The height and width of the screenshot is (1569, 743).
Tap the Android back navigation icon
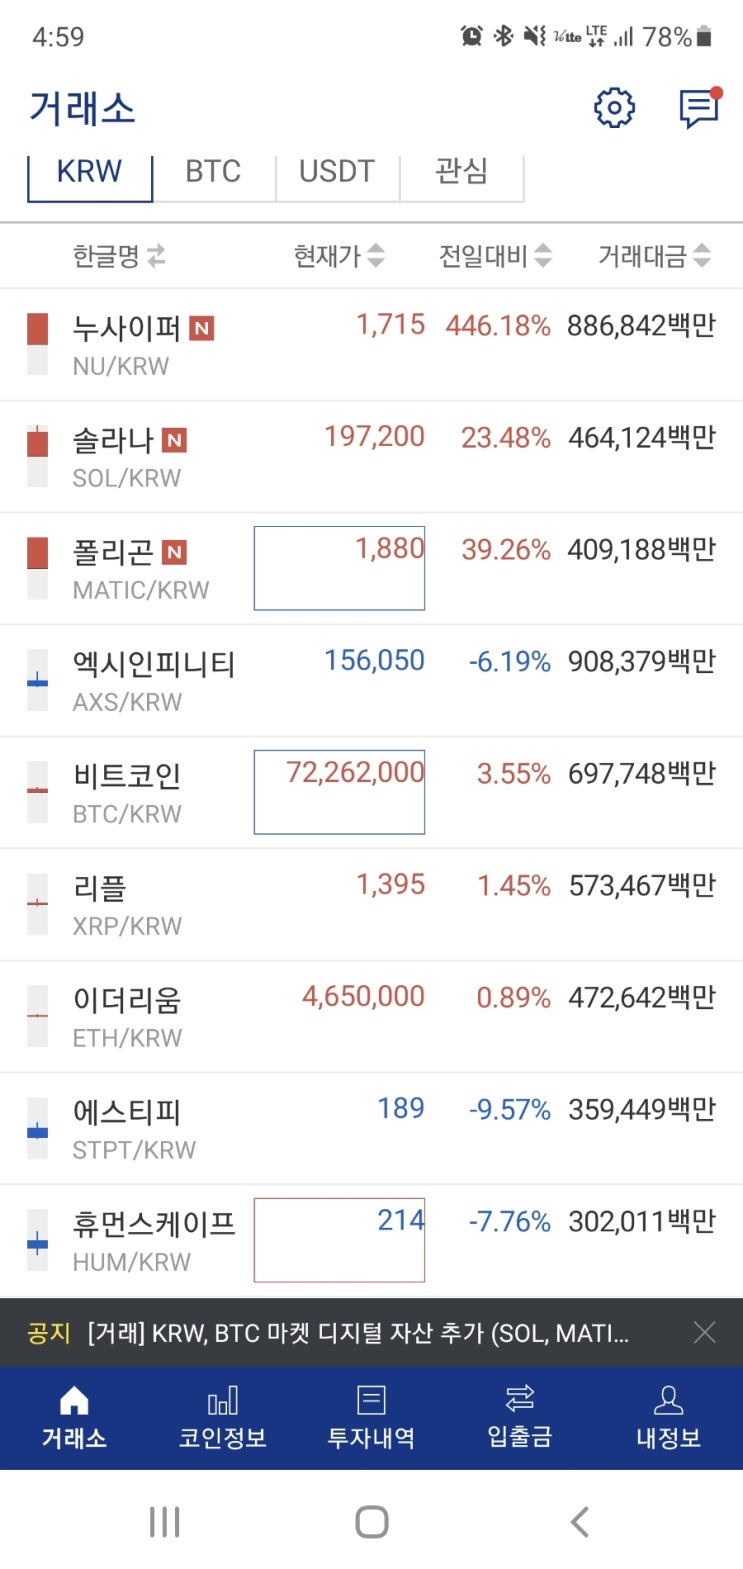[580, 1522]
